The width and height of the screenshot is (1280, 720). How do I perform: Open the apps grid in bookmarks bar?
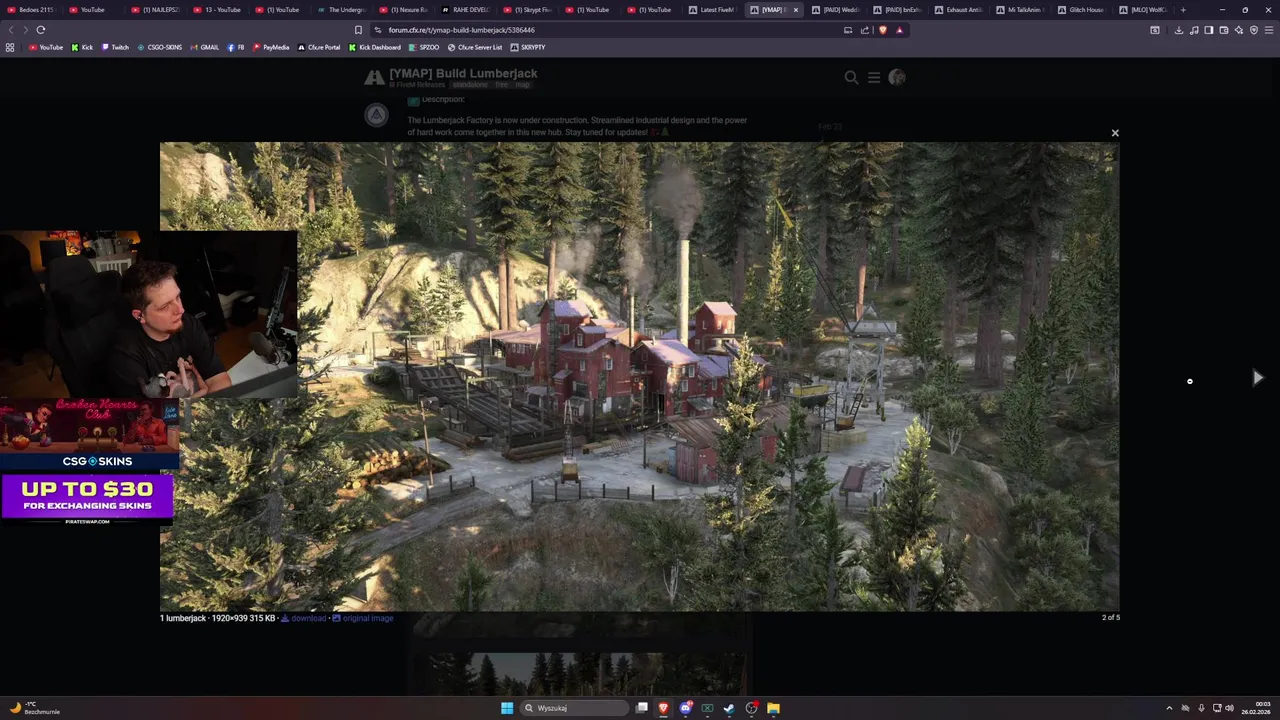(10, 47)
